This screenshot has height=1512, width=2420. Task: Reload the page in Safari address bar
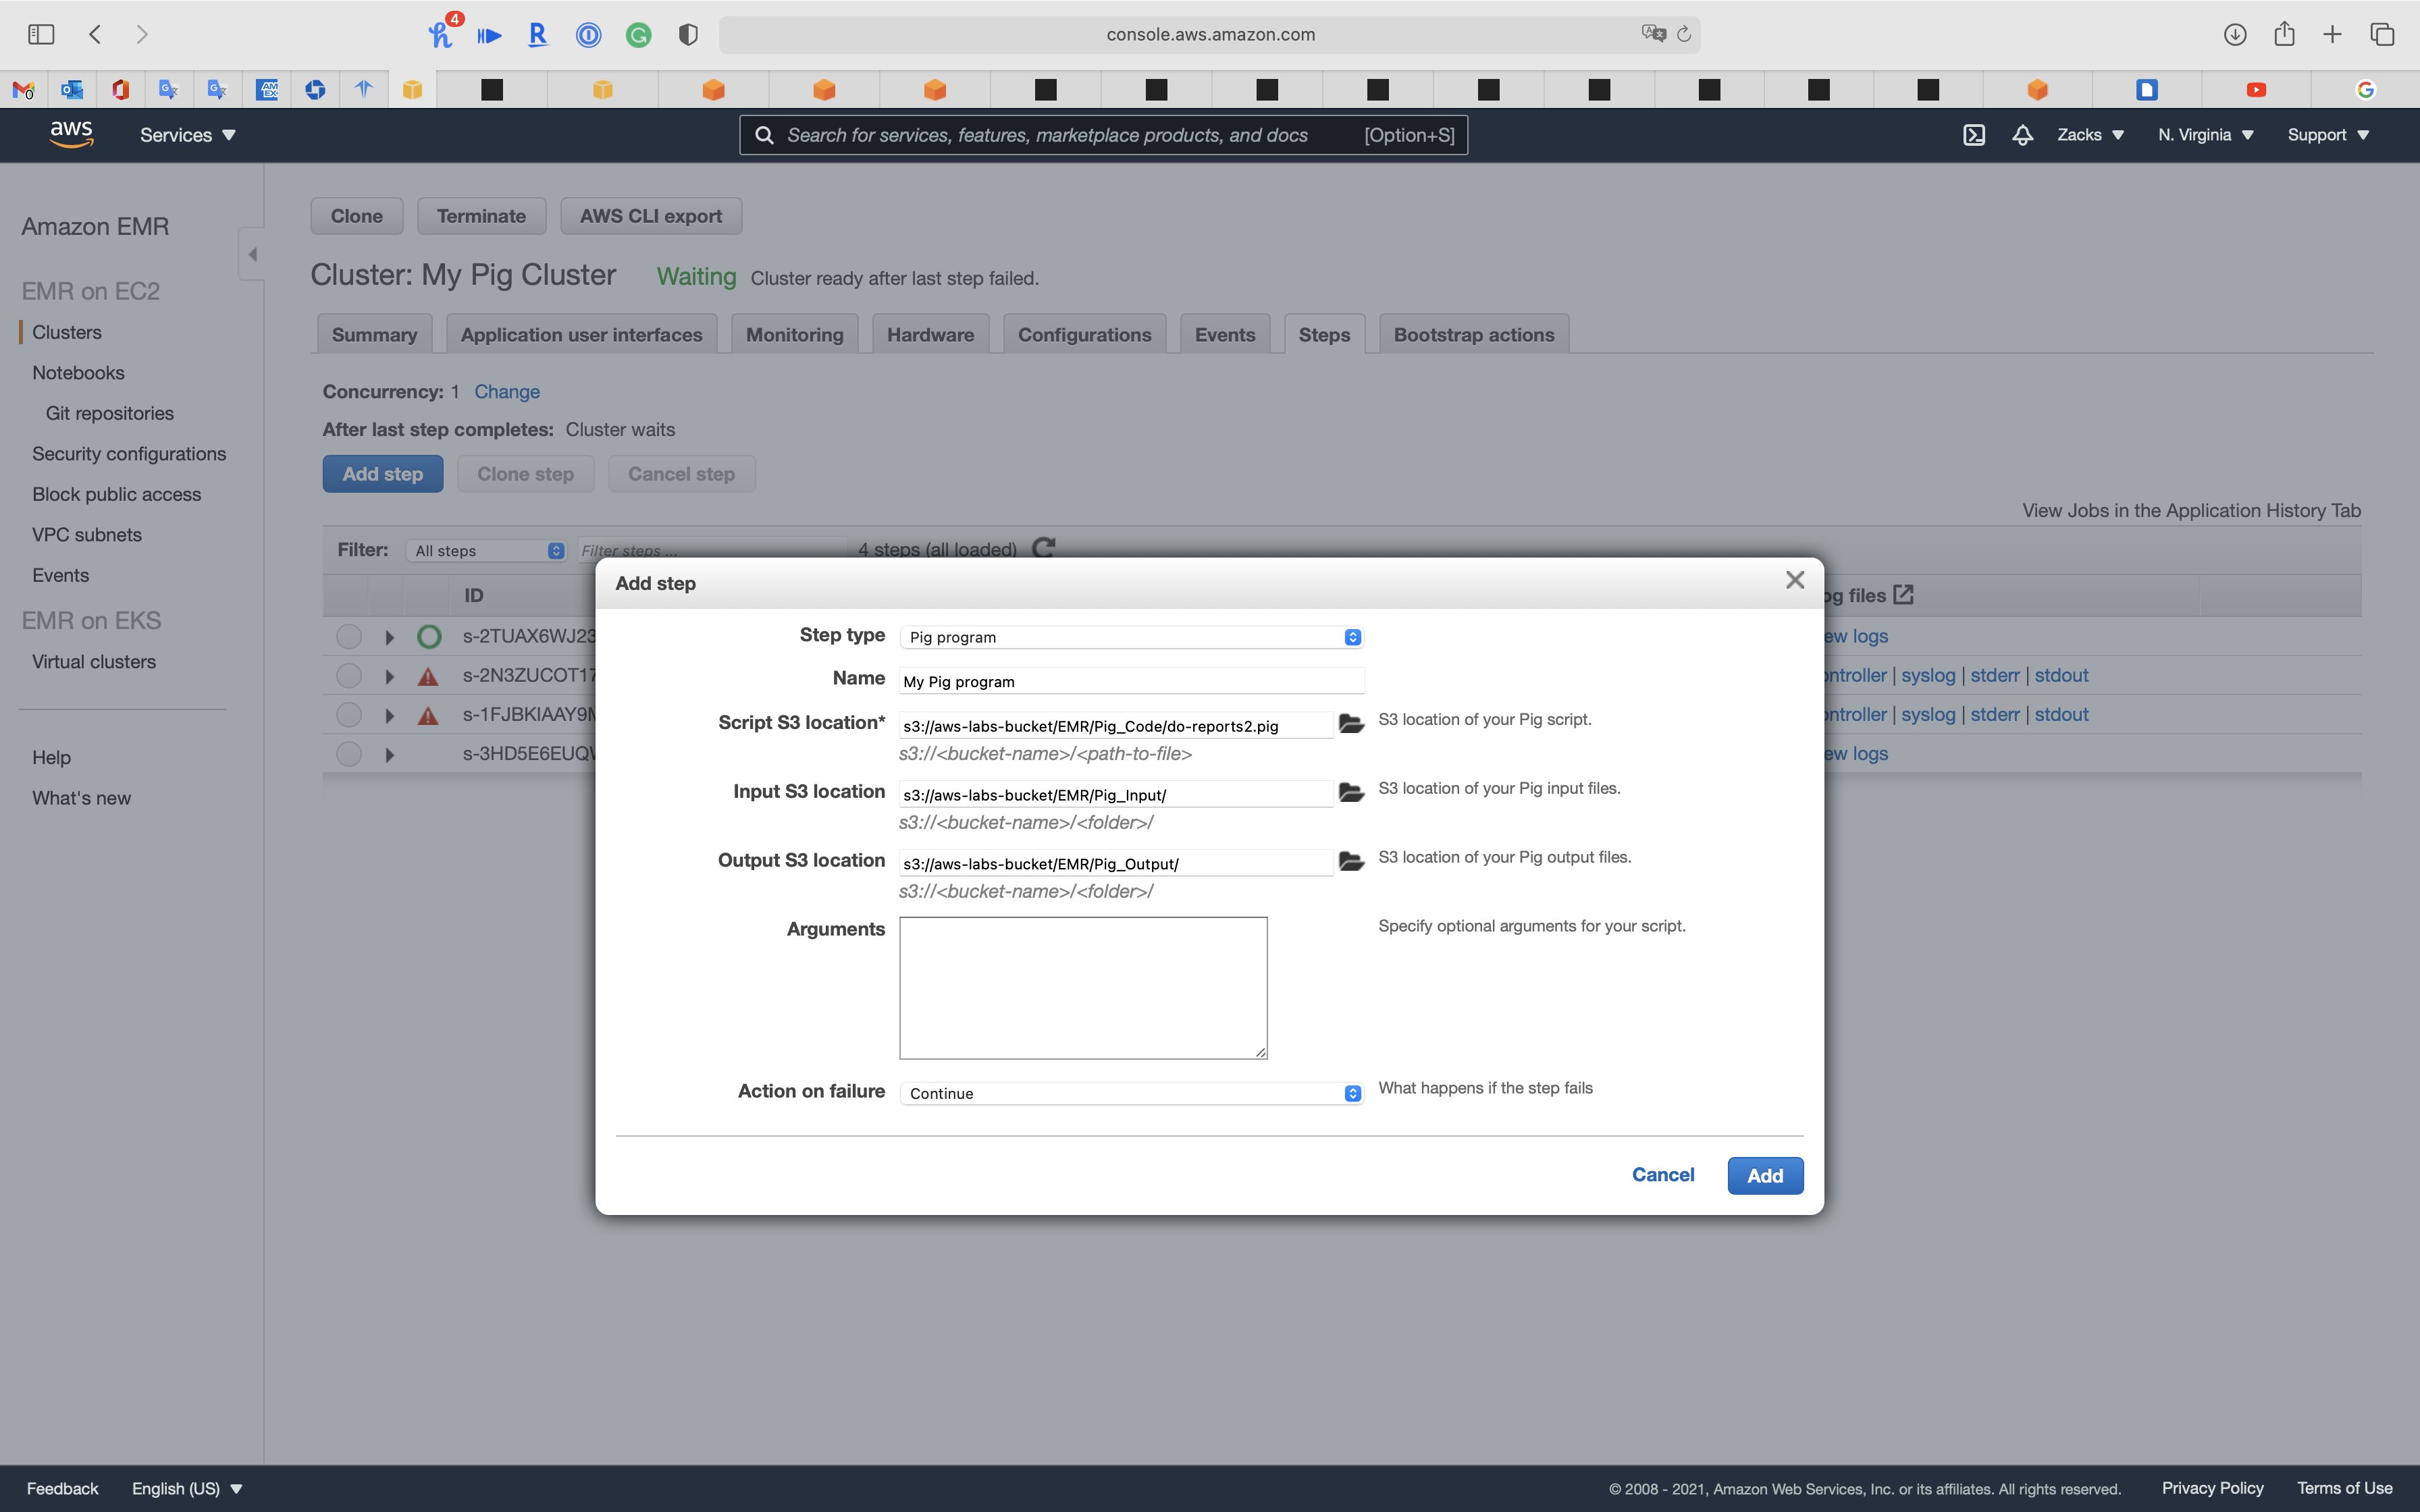[x=1684, y=34]
